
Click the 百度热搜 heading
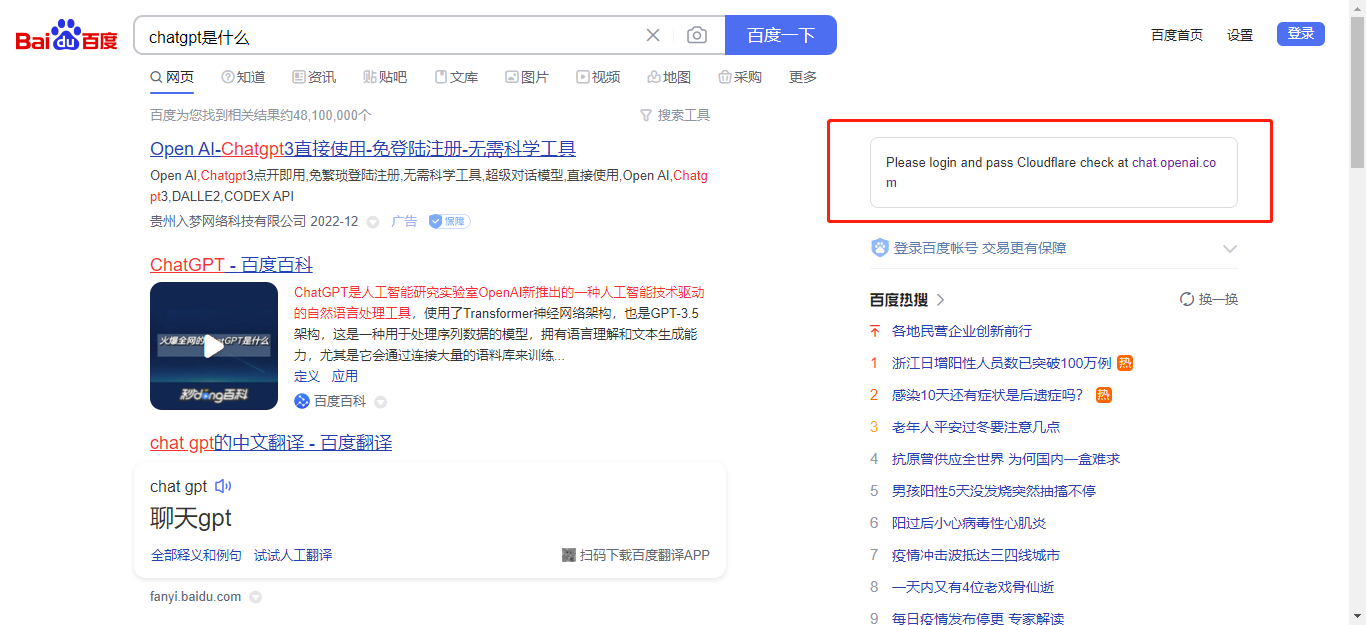tap(899, 300)
